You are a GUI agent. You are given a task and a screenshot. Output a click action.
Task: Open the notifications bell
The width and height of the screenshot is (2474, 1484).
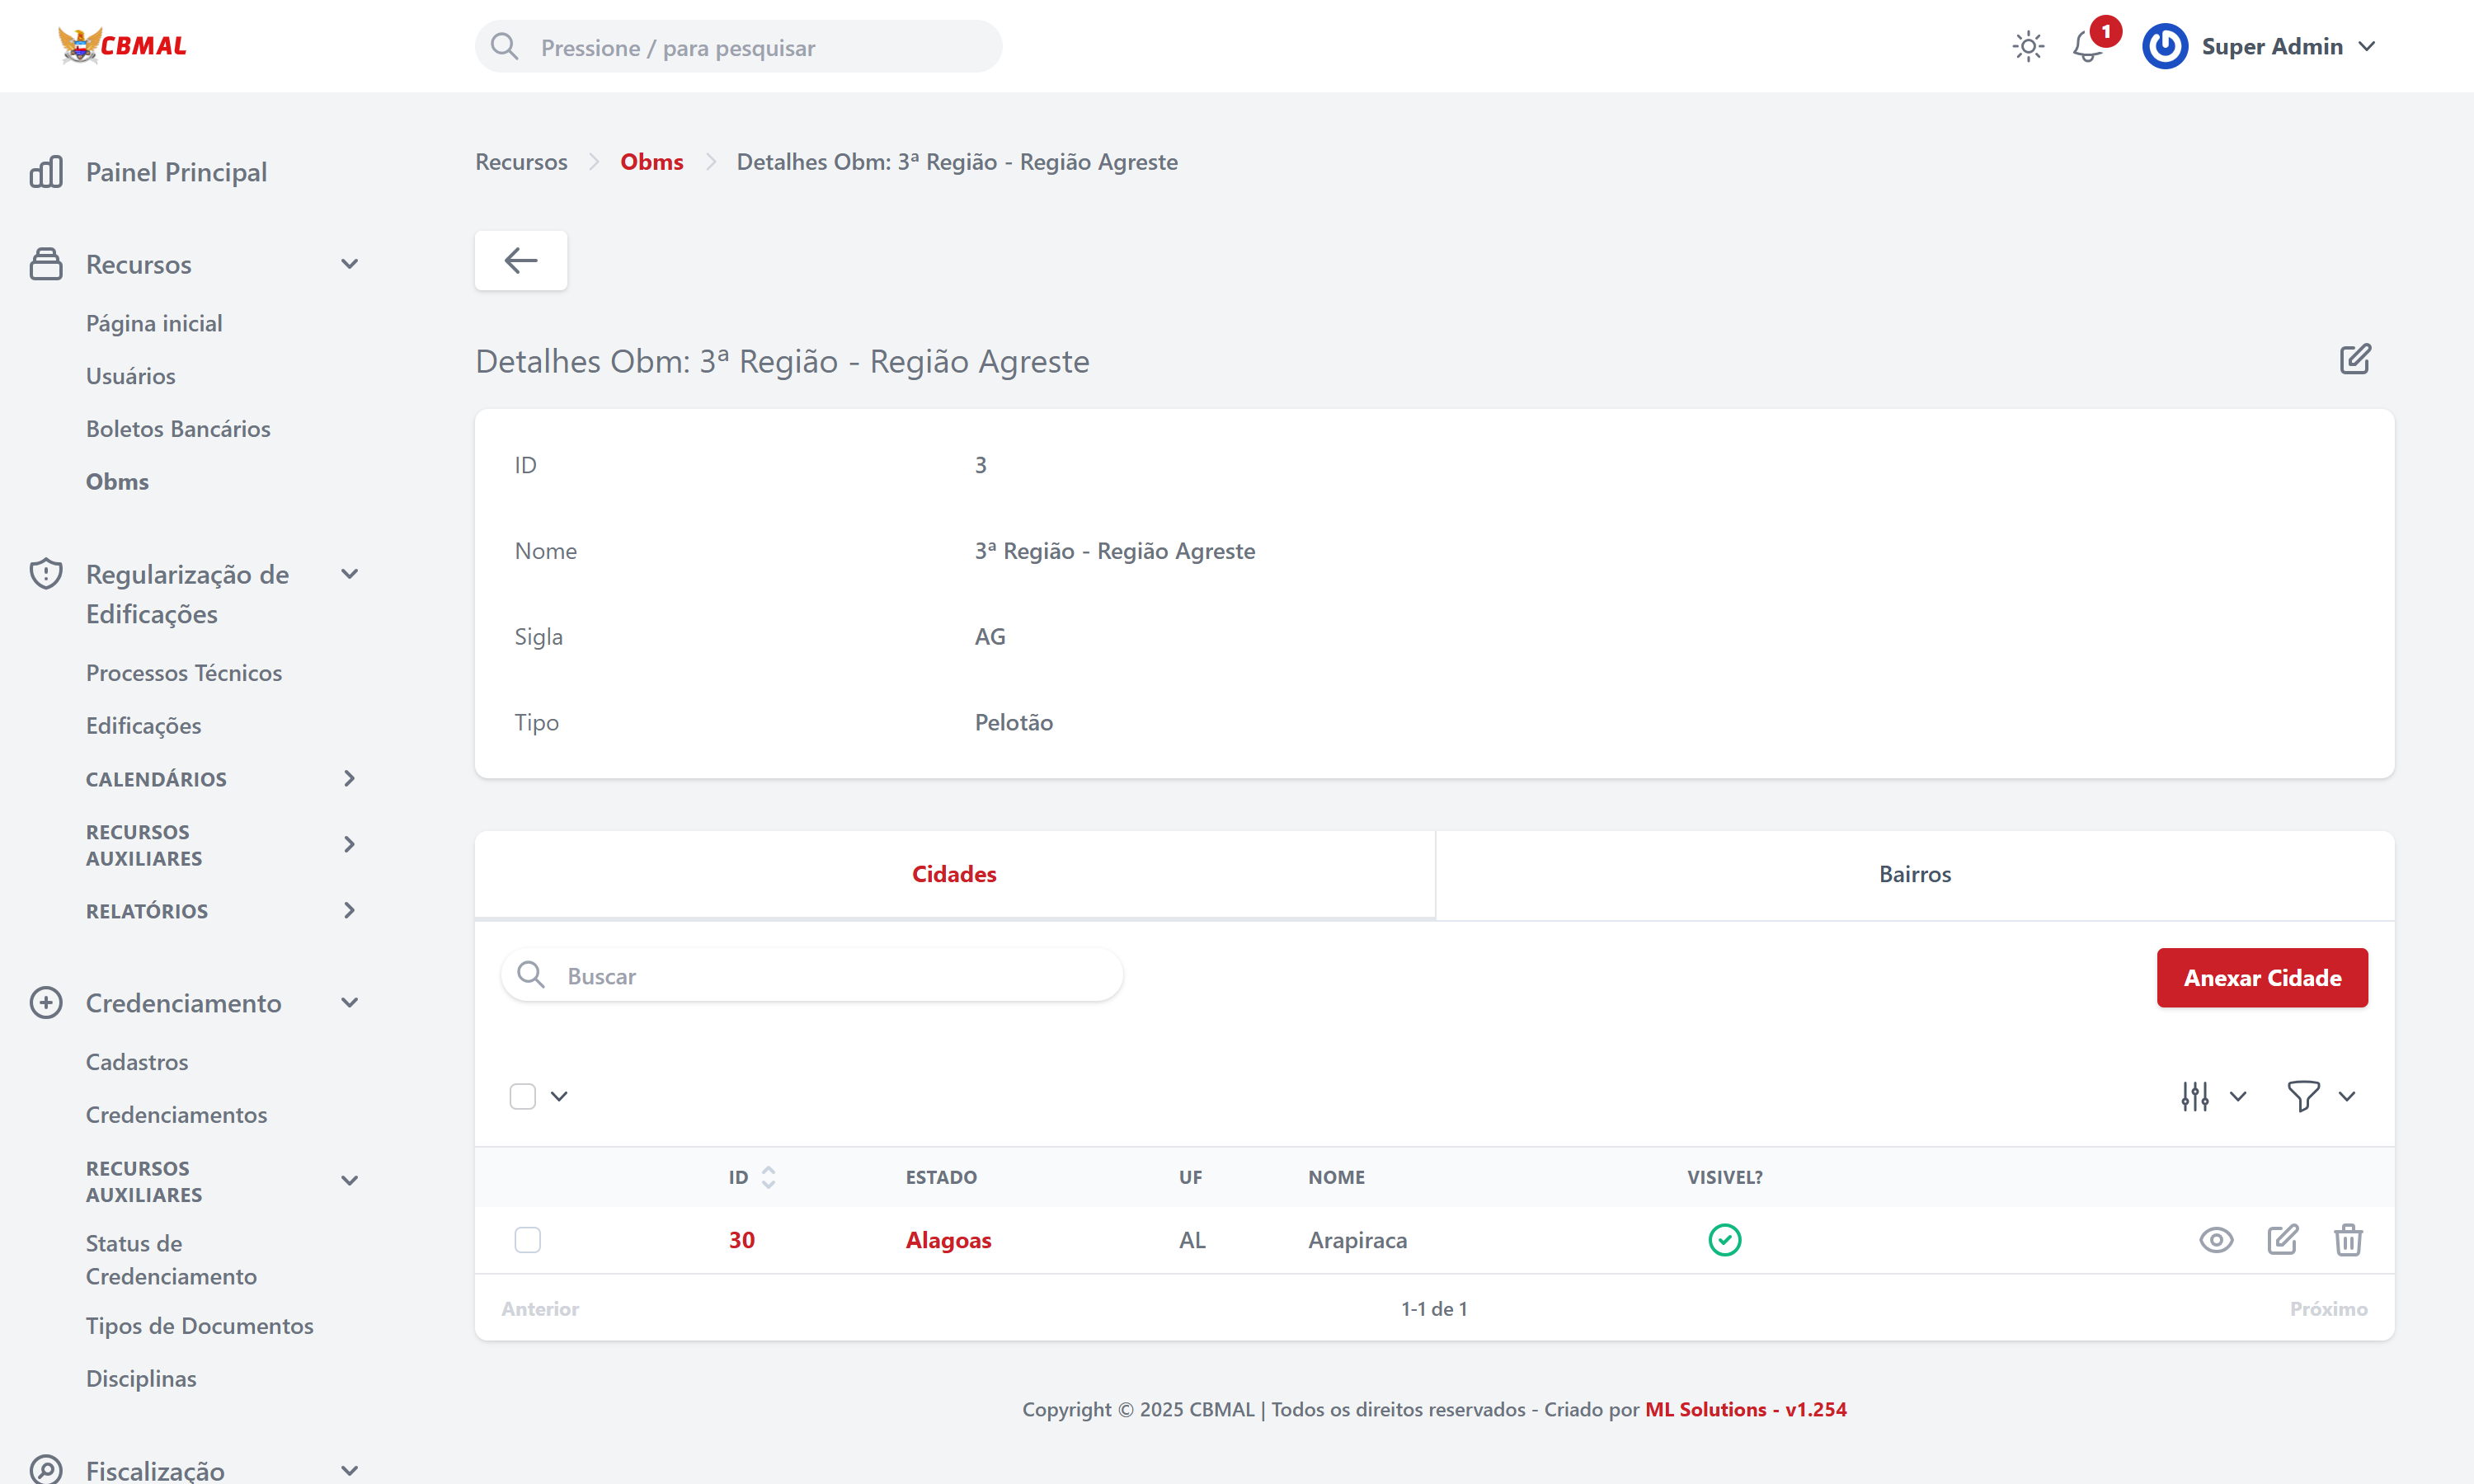[x=2087, y=47]
